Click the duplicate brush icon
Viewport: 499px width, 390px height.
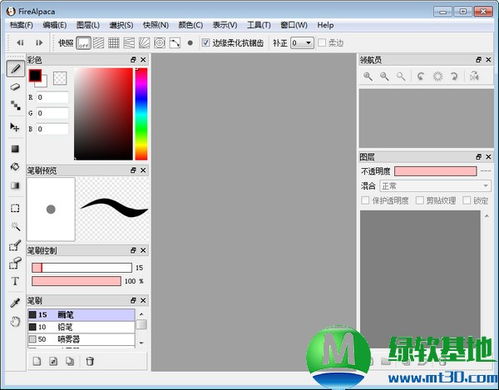(x=70, y=361)
